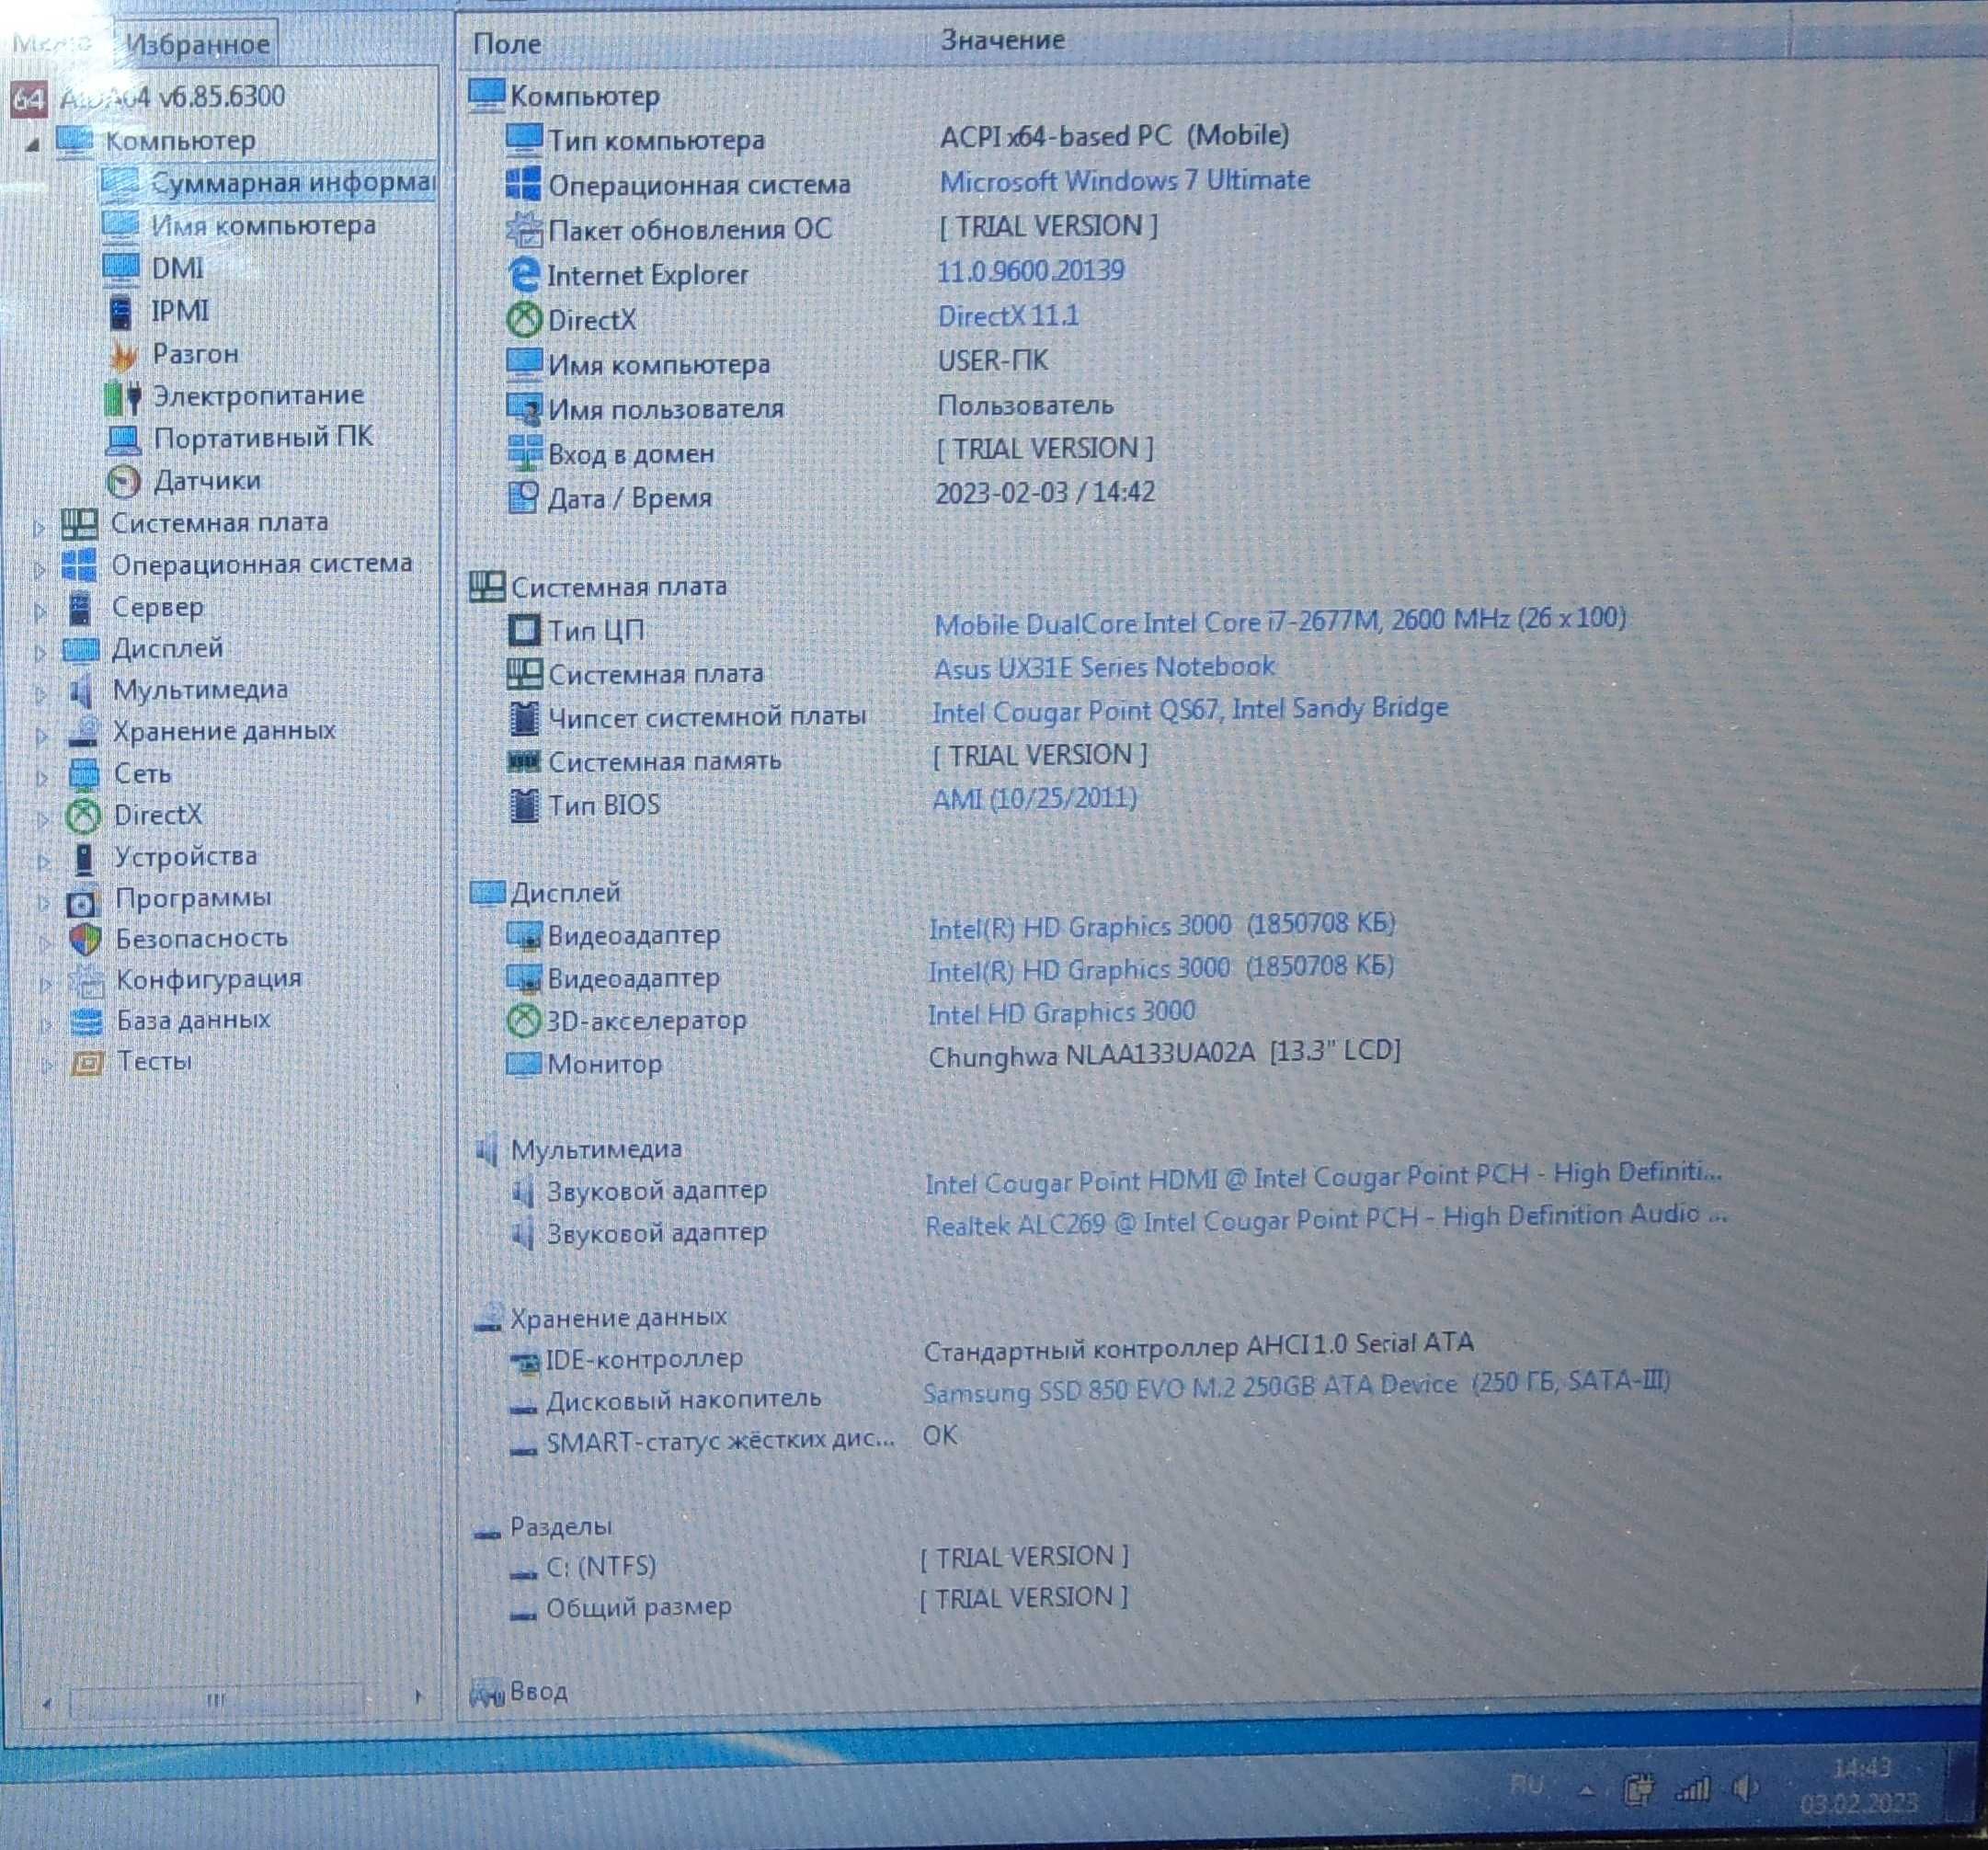The image size is (1988, 1850).
Task: Sort by the Поле column header
Action: click(507, 43)
